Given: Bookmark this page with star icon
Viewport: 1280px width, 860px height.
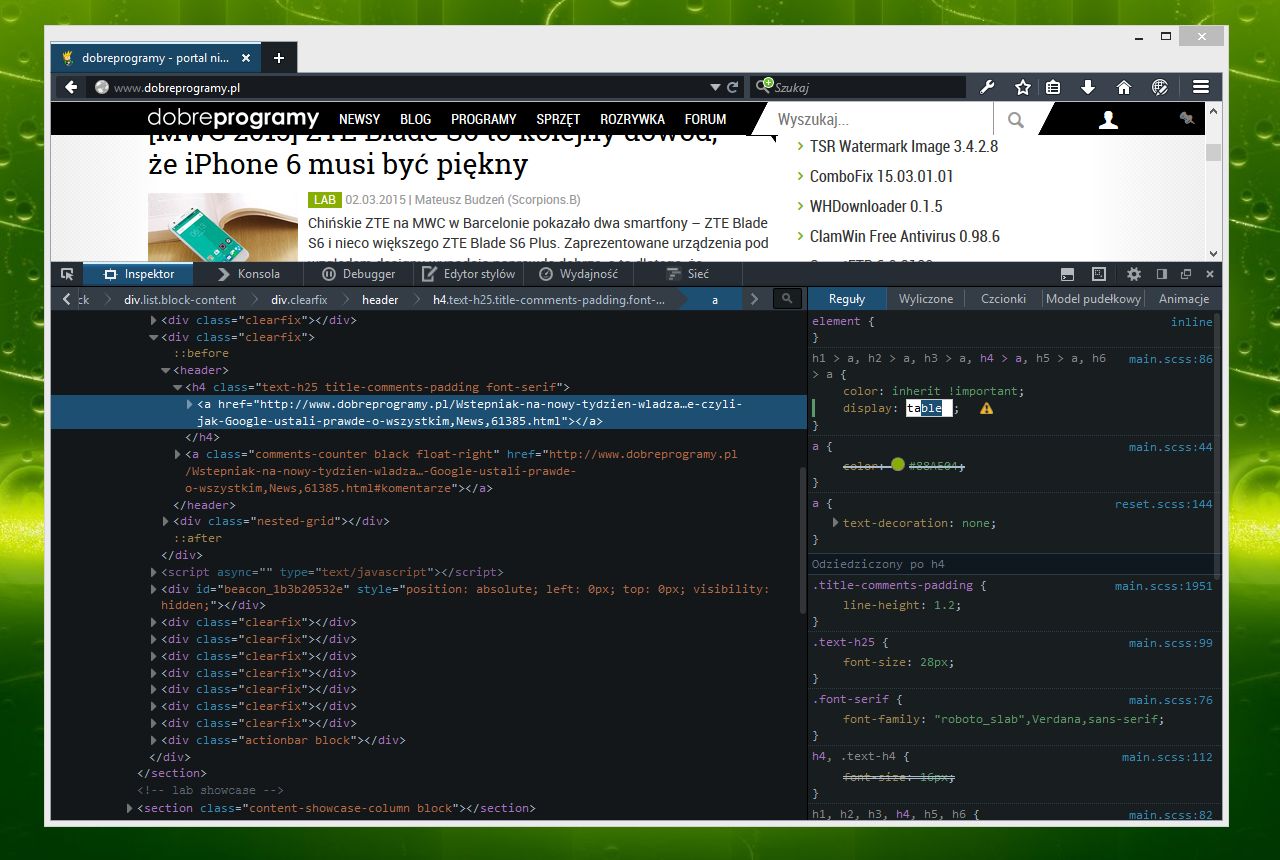Looking at the screenshot, I should pos(1023,87).
